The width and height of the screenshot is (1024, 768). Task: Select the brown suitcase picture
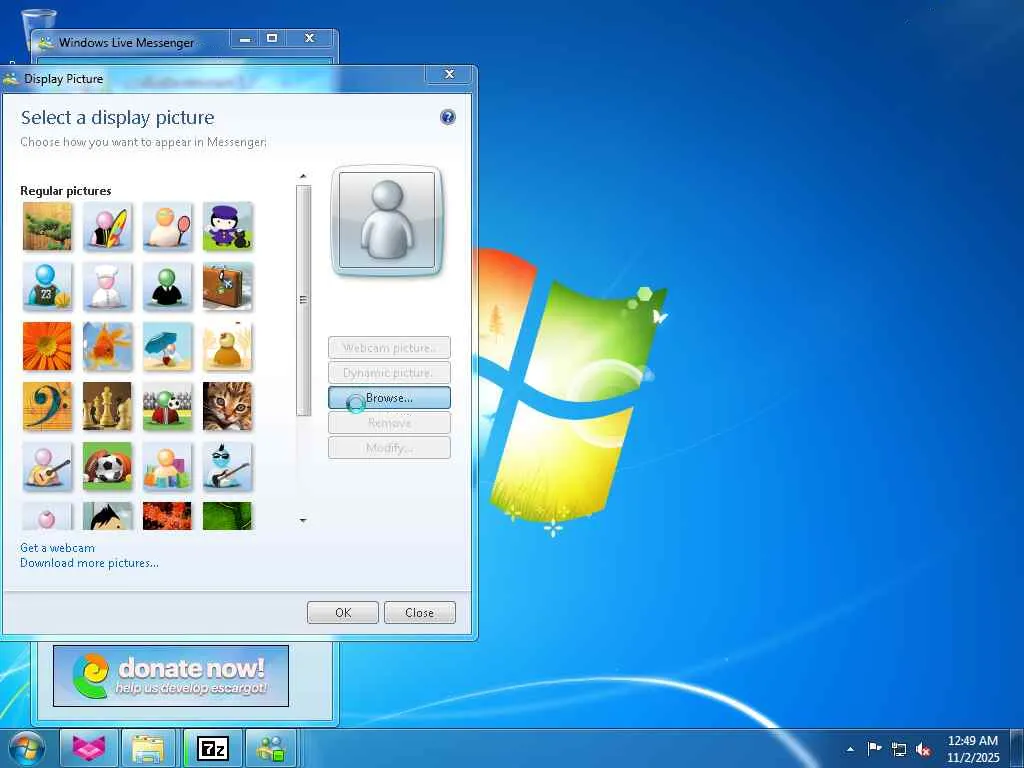click(227, 286)
